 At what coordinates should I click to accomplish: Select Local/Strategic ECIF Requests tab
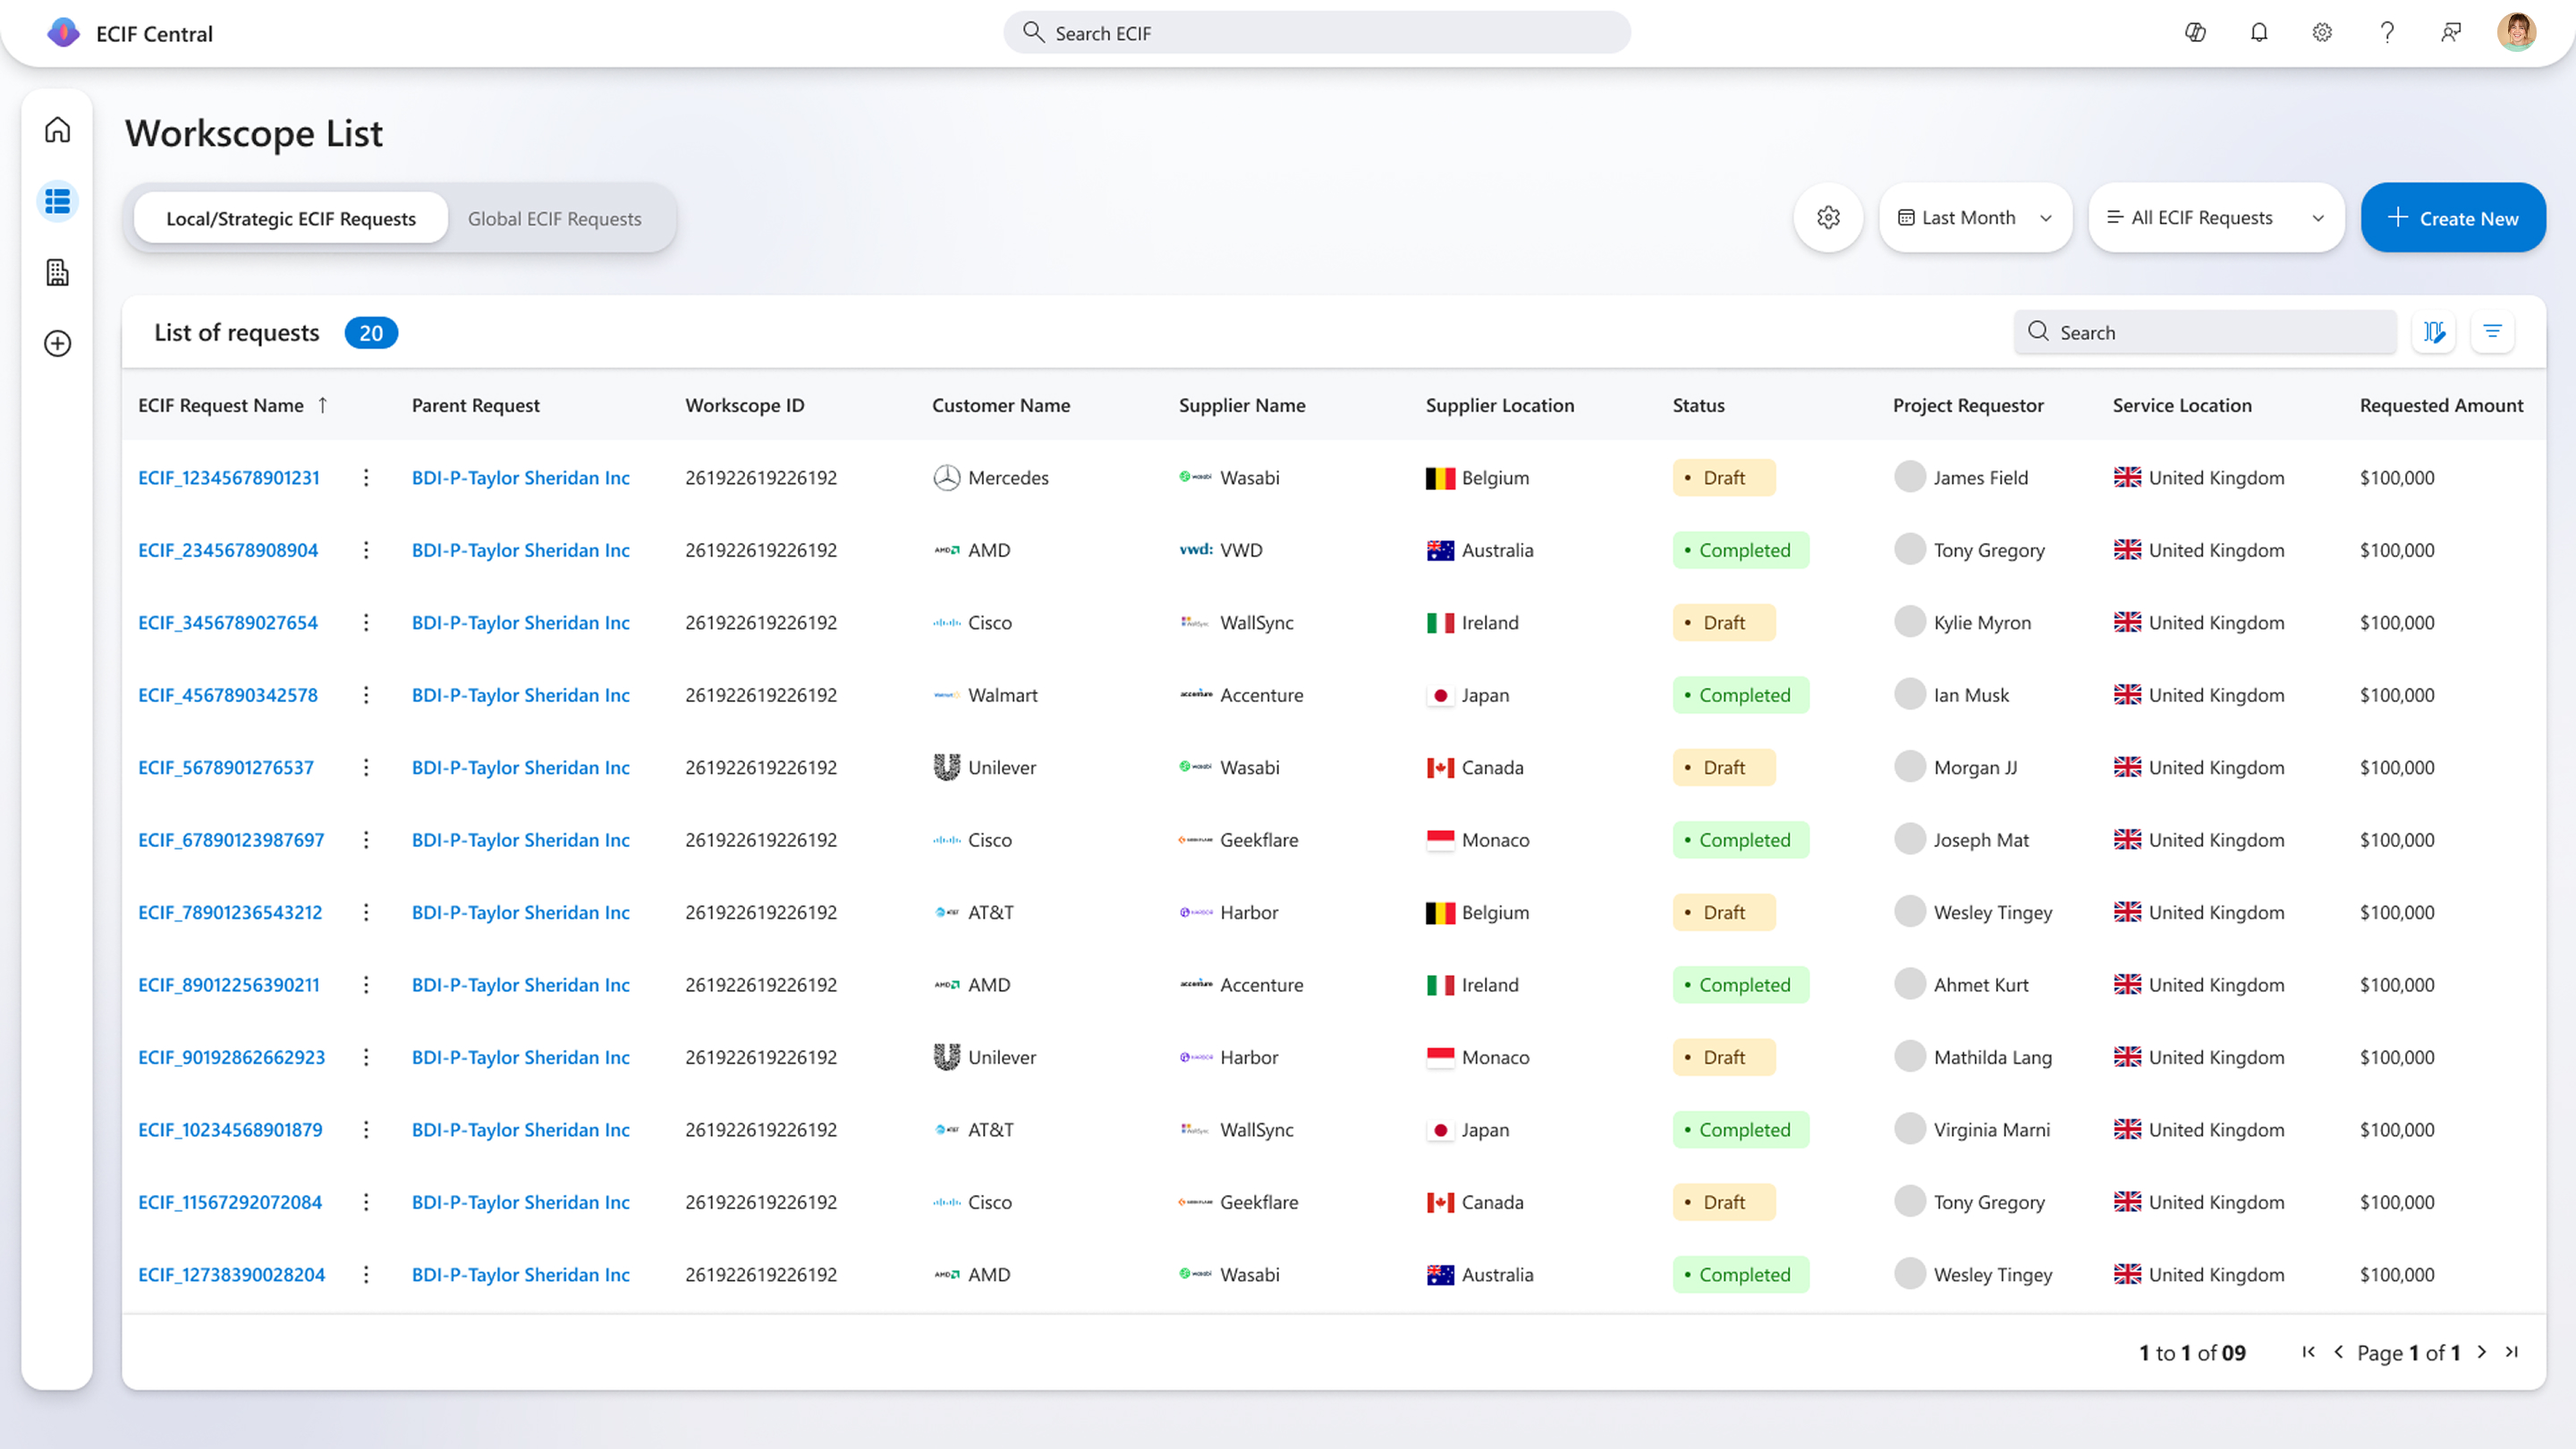tap(291, 219)
